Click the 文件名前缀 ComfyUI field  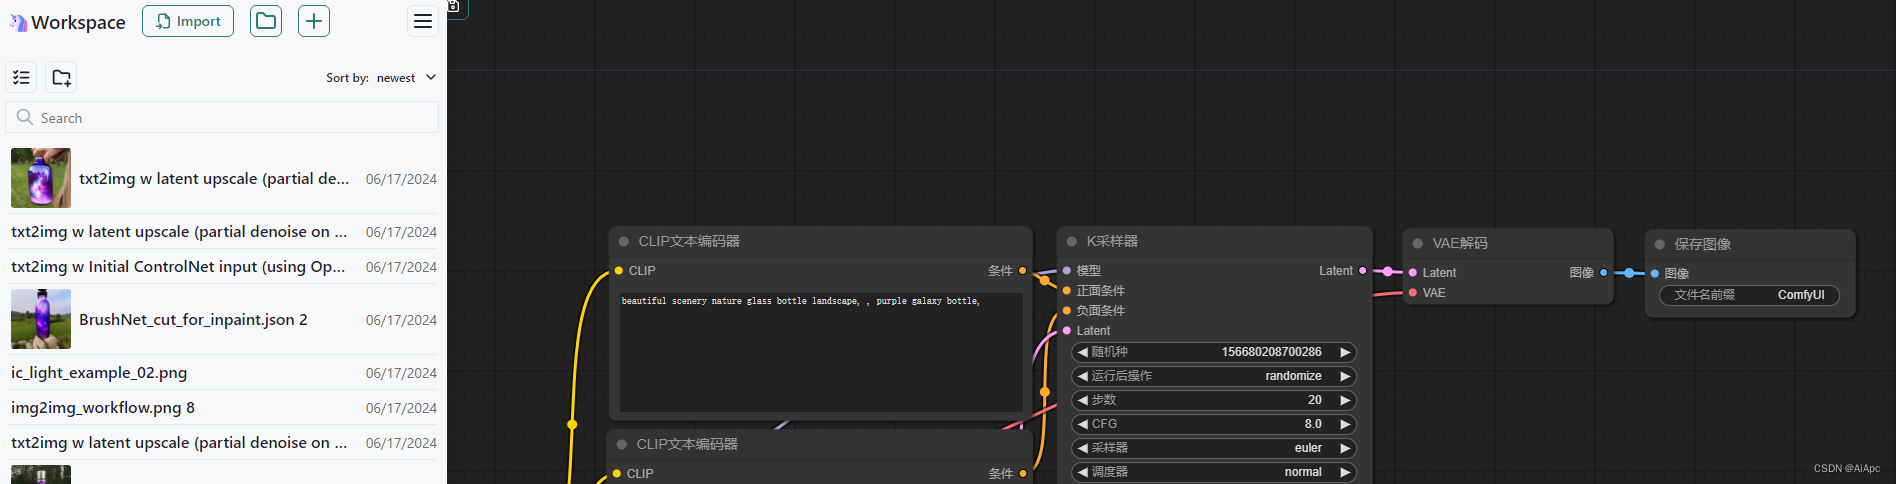coord(1749,295)
